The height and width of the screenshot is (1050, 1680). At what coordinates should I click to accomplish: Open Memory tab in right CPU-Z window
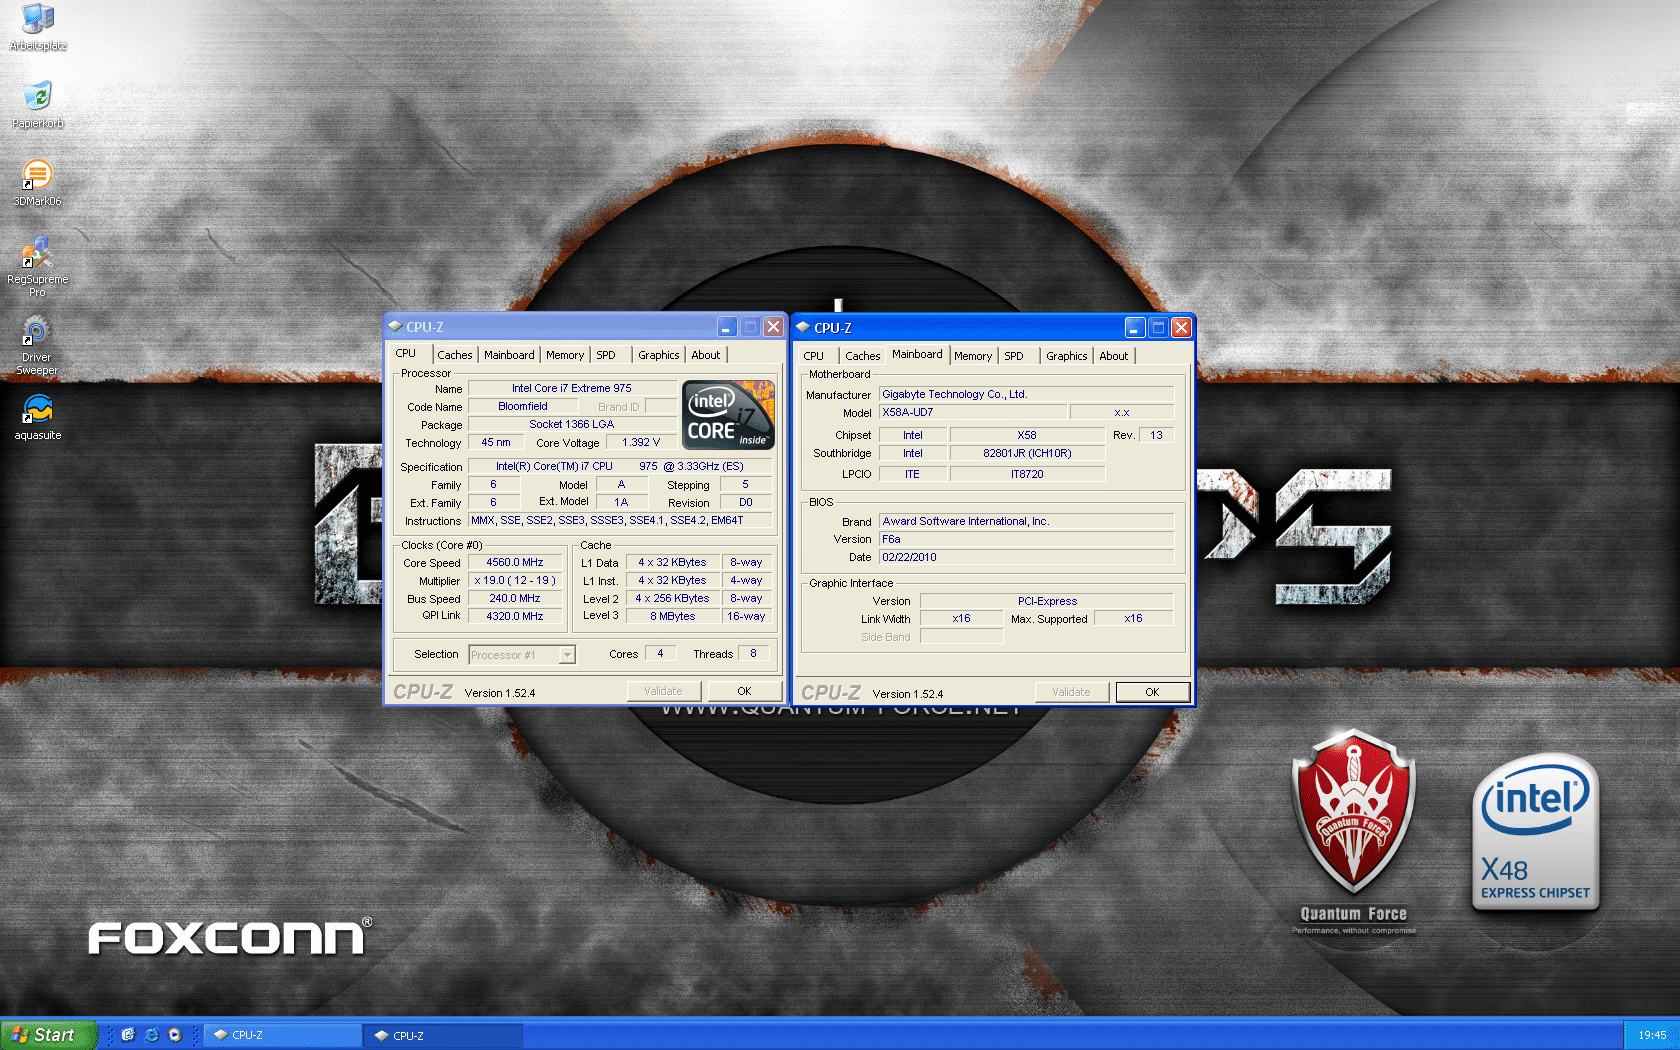[973, 356]
